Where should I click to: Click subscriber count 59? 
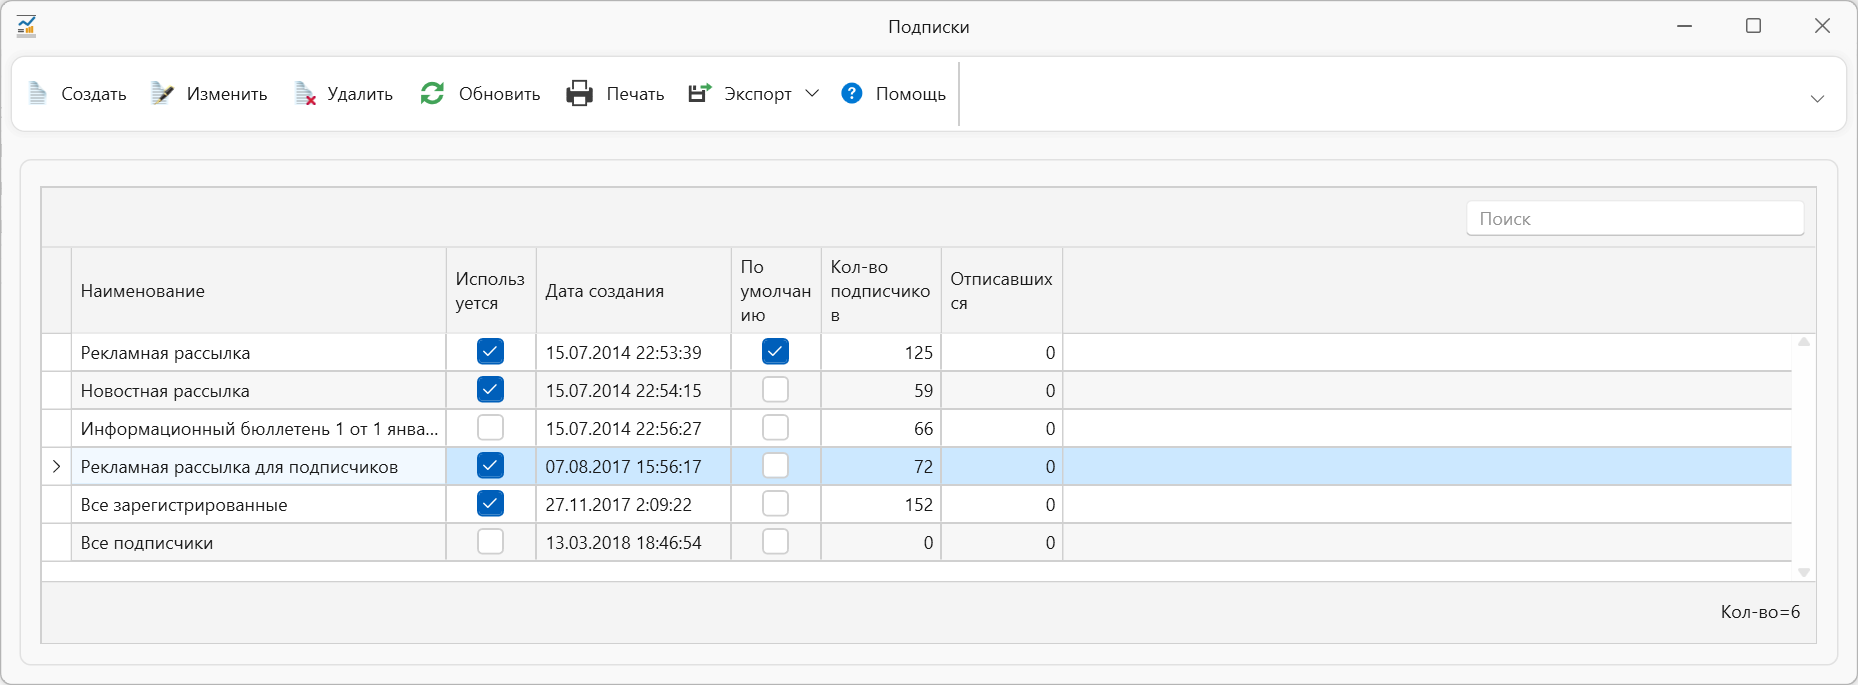923,391
